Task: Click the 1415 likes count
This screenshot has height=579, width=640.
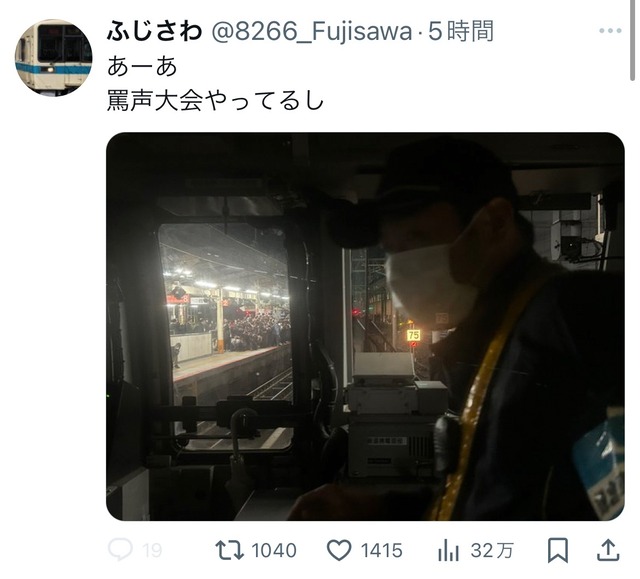Action: (382, 550)
